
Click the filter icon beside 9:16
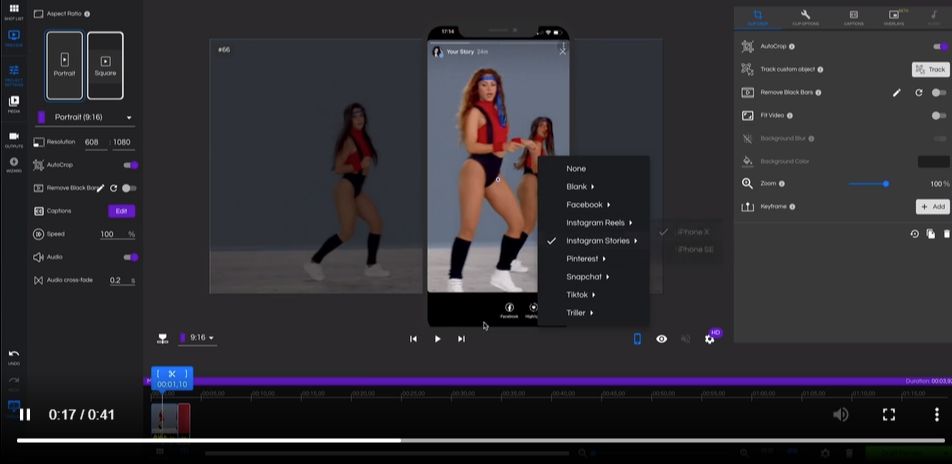[163, 338]
